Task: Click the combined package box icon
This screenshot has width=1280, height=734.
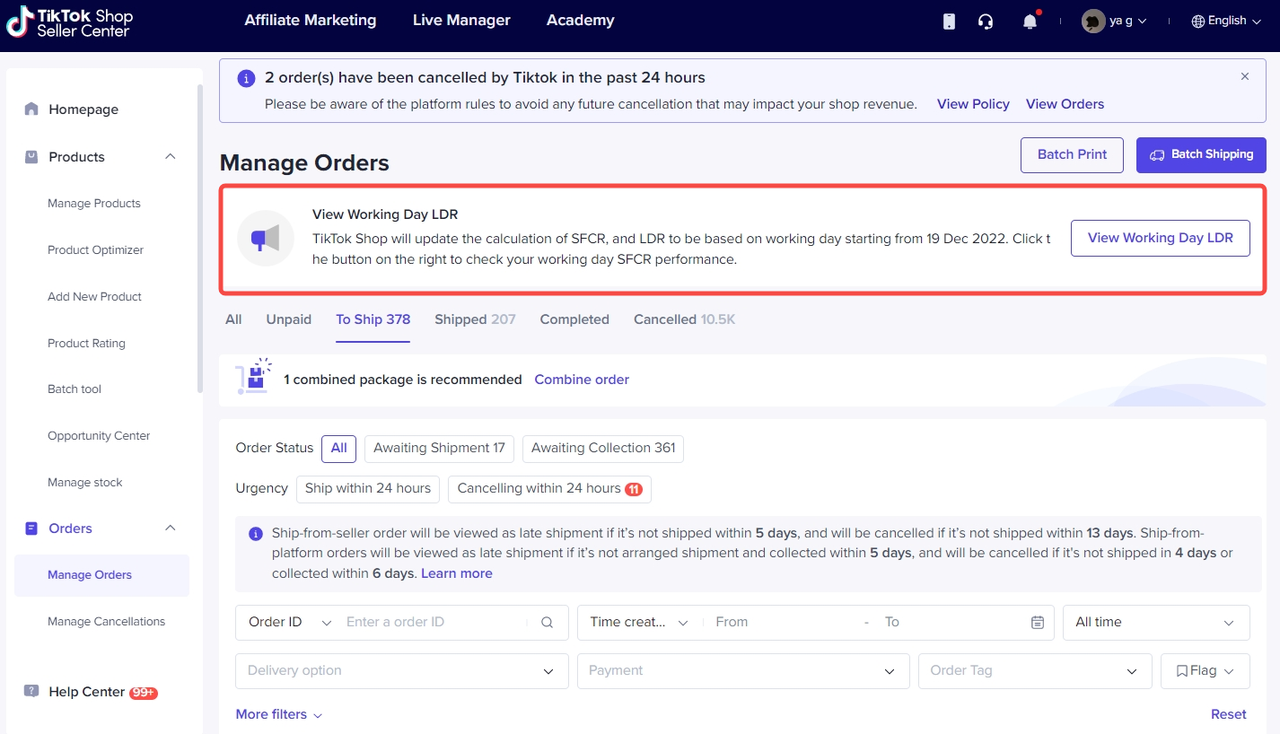Action: tap(254, 376)
